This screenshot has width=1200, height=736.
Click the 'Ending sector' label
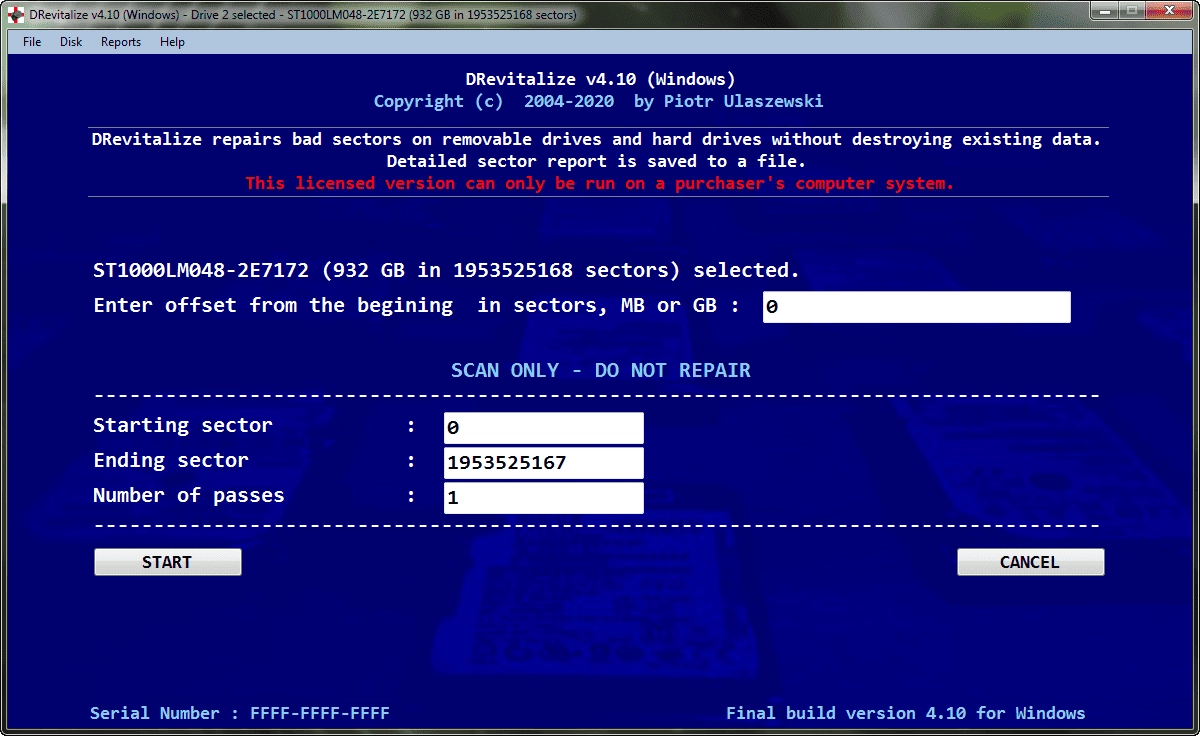tap(170, 460)
